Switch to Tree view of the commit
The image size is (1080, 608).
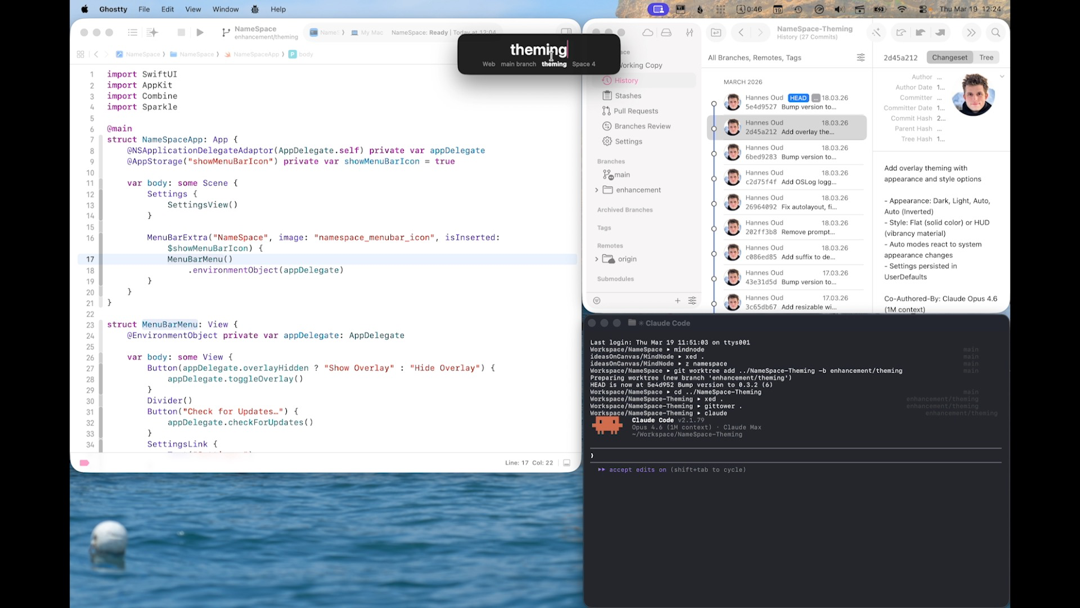(x=987, y=56)
